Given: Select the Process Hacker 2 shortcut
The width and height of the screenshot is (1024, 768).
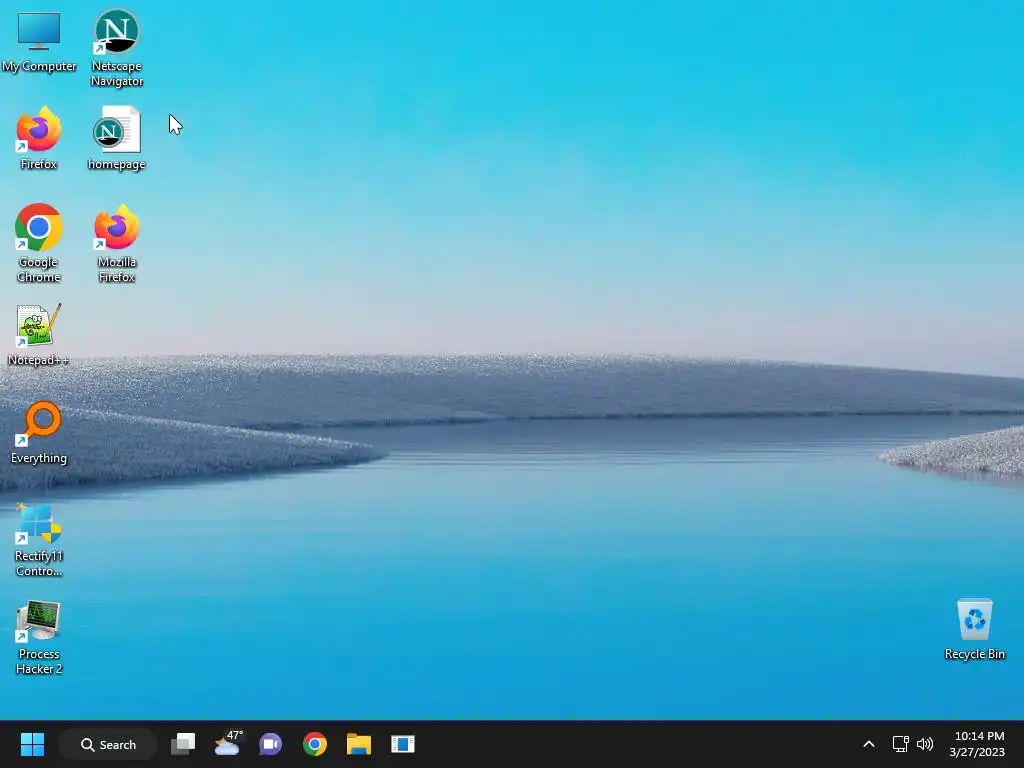Looking at the screenshot, I should (39, 638).
